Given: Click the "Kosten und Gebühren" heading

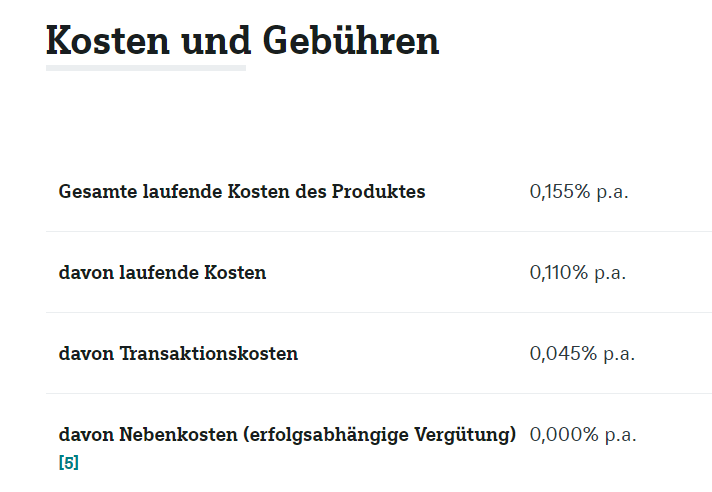Looking at the screenshot, I should pos(243,41).
